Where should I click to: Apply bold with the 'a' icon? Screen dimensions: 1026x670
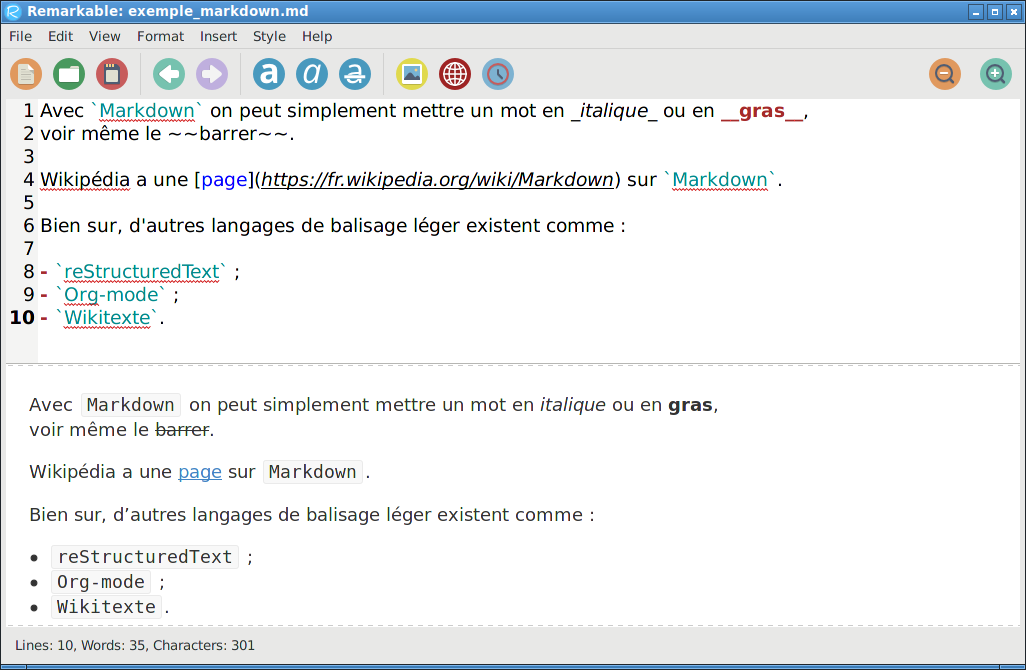269,74
